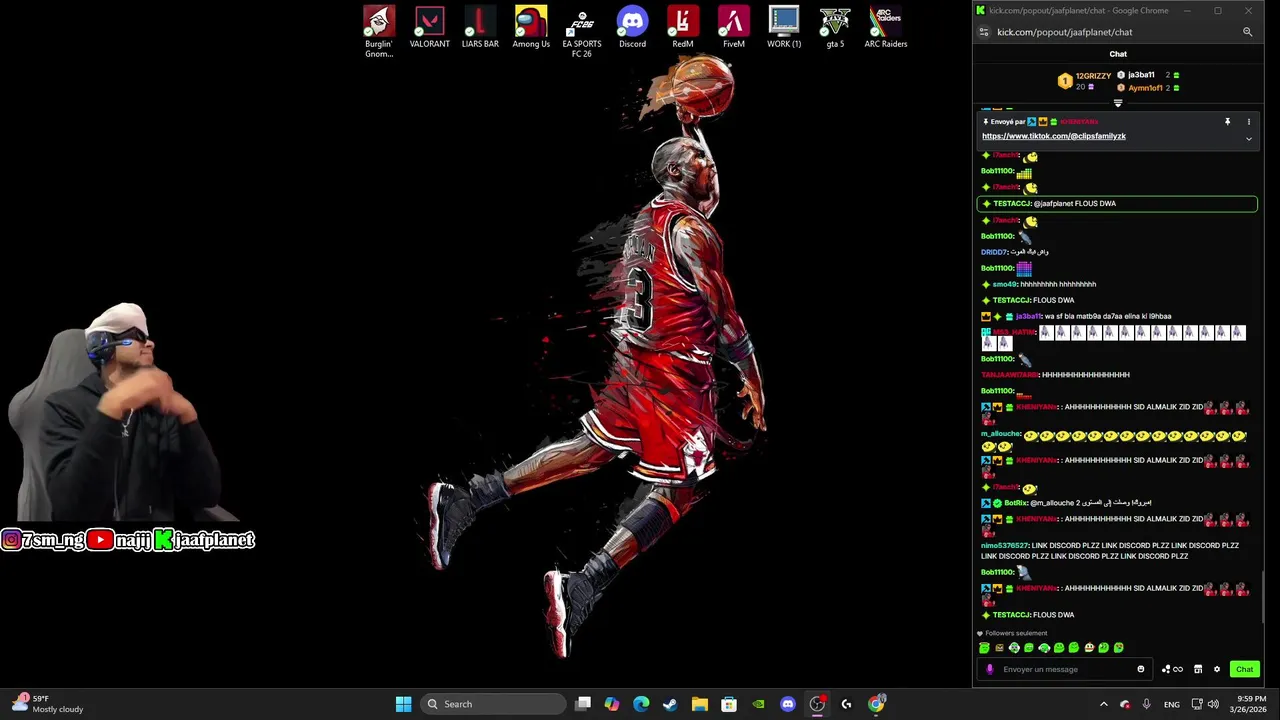Select the Aymn1of1 leaderboard entry
This screenshot has height=720, width=1280.
(x=1146, y=88)
